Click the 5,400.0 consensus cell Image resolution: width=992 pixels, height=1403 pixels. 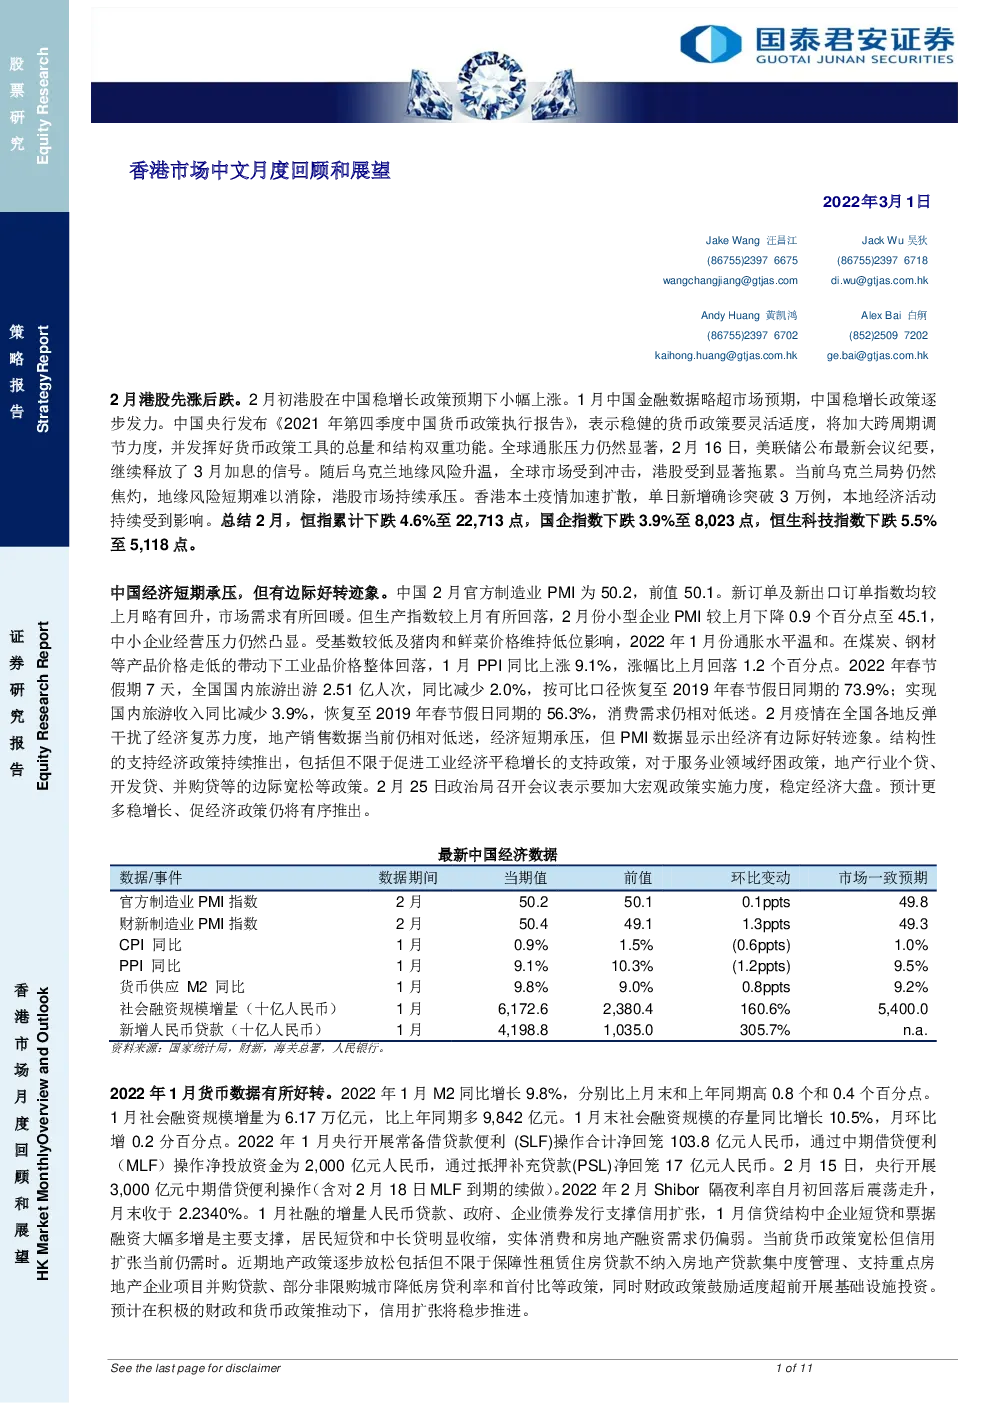(903, 1009)
